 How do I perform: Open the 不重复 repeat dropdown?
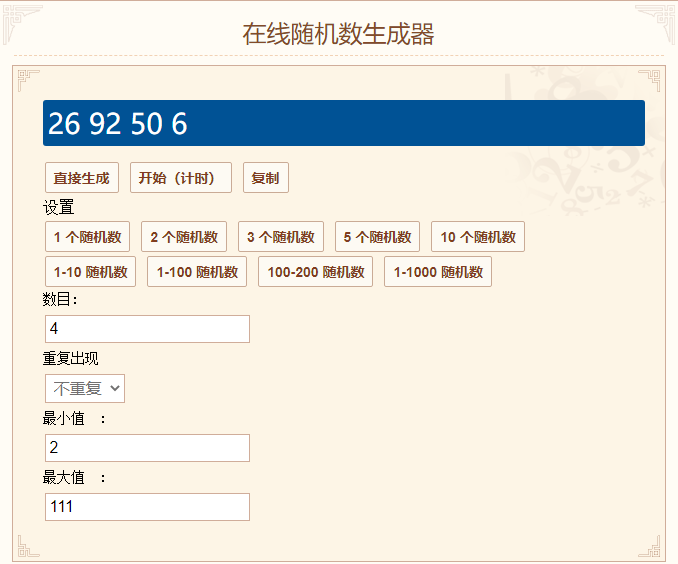(85, 388)
